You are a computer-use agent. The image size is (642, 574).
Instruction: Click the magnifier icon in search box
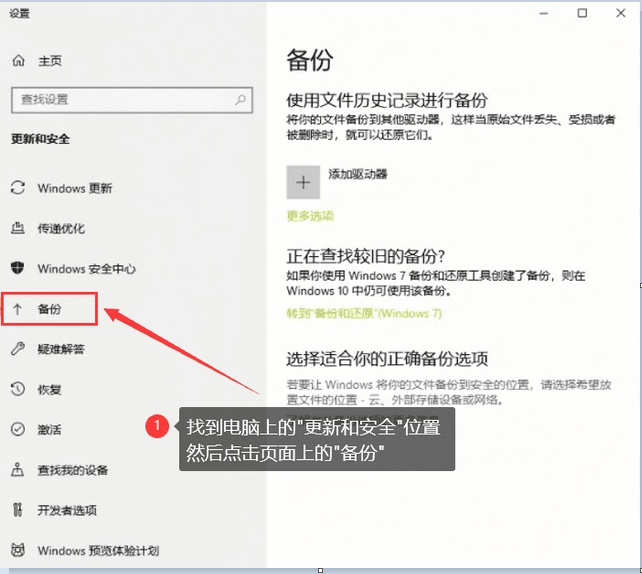point(240,99)
